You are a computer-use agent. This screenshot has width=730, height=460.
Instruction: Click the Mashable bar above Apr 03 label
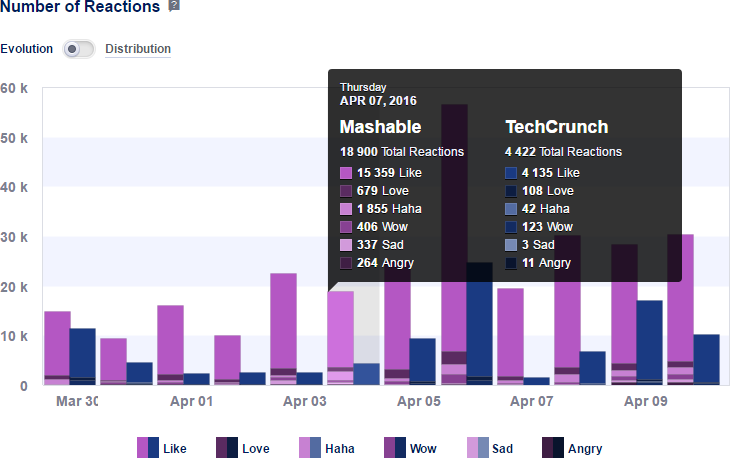[284, 329]
